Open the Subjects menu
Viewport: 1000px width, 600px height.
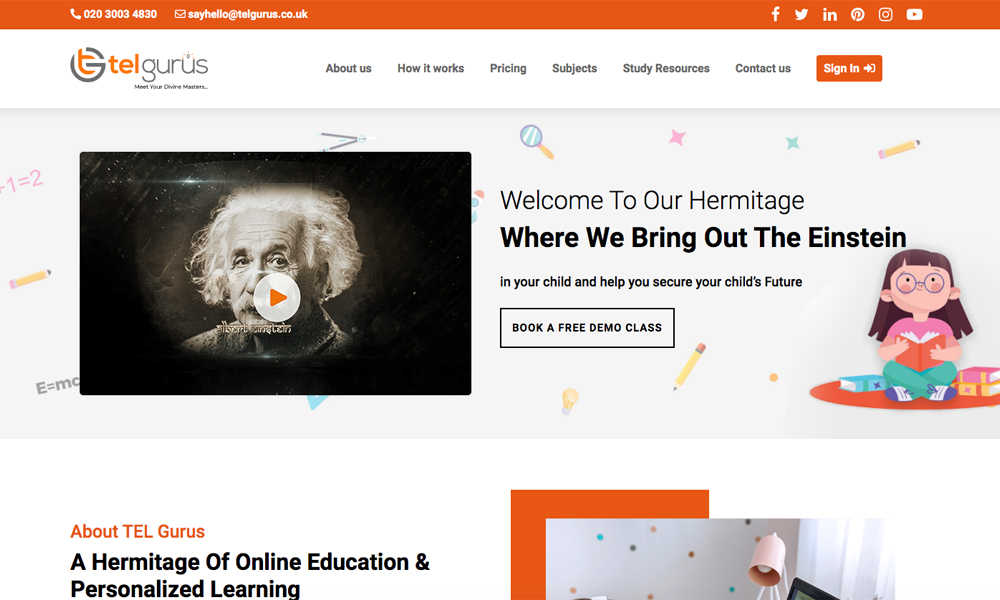574,68
